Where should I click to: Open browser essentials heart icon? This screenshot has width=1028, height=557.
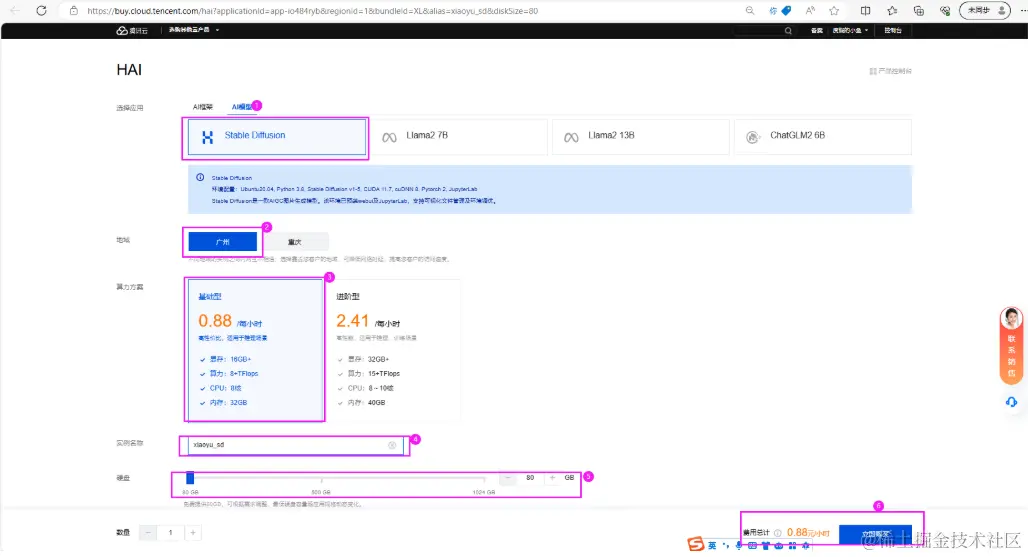945,10
